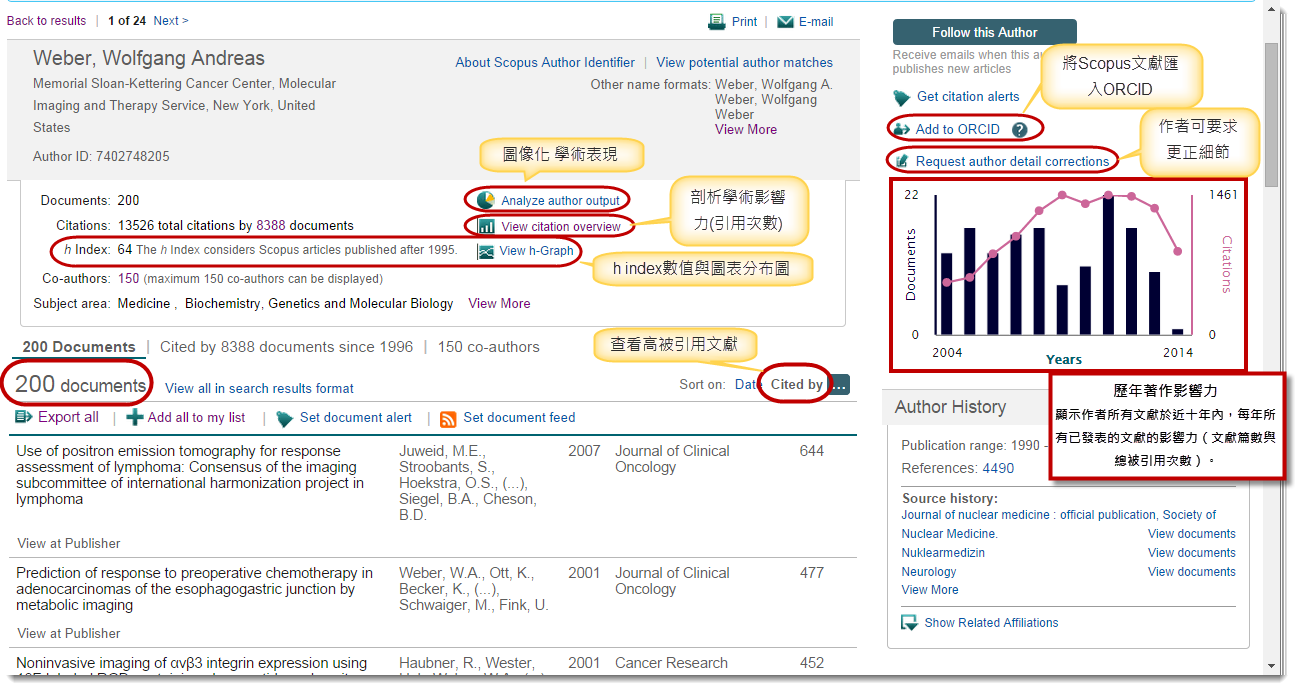1295x690 pixels.
Task: Click the vertical scrollbar thumb
Action: click(x=1271, y=115)
